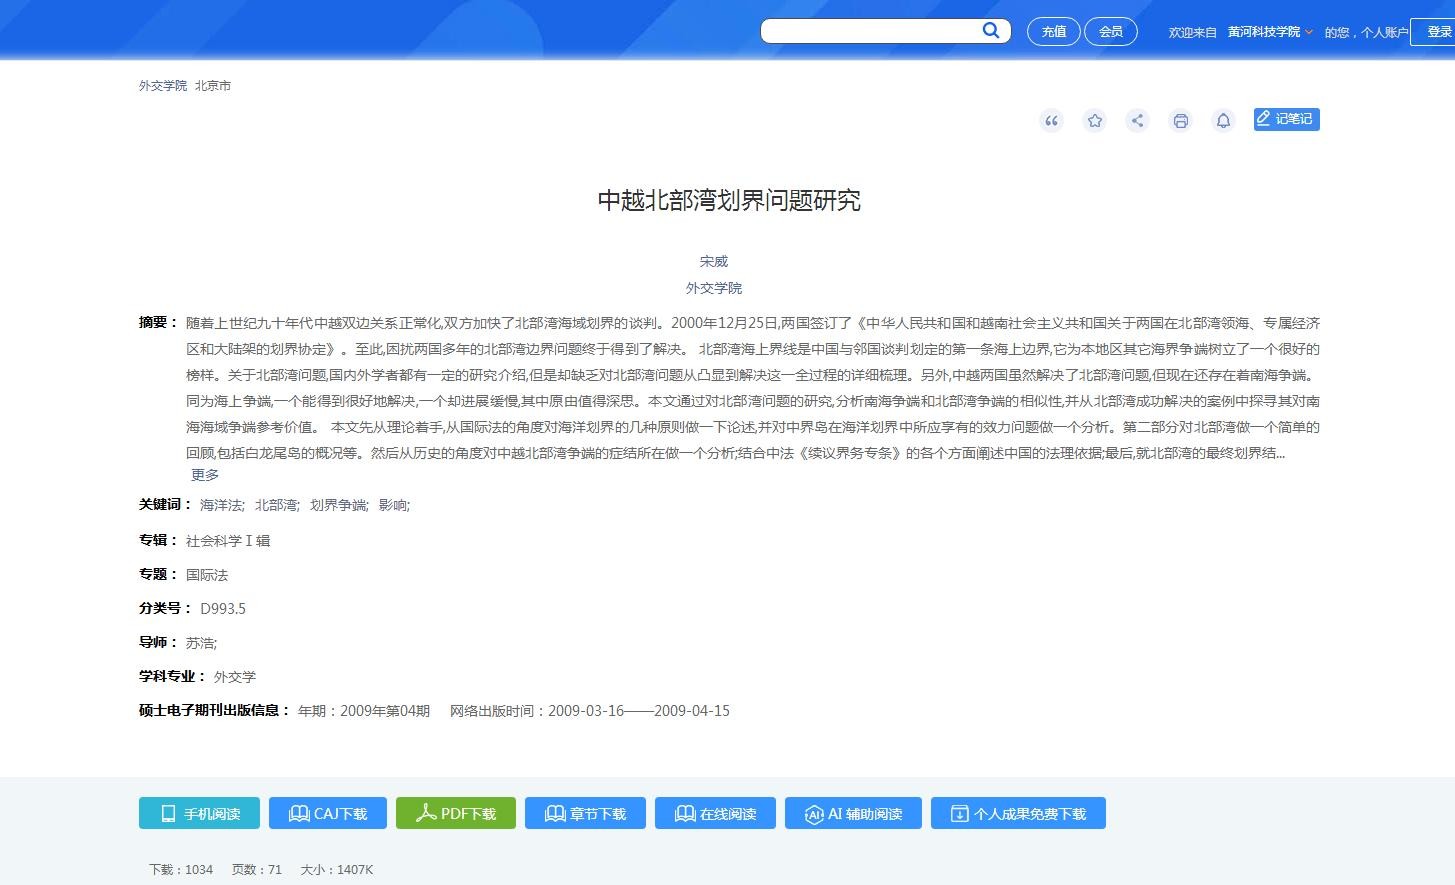
Task: Click the bell notification icon
Action: (1223, 121)
